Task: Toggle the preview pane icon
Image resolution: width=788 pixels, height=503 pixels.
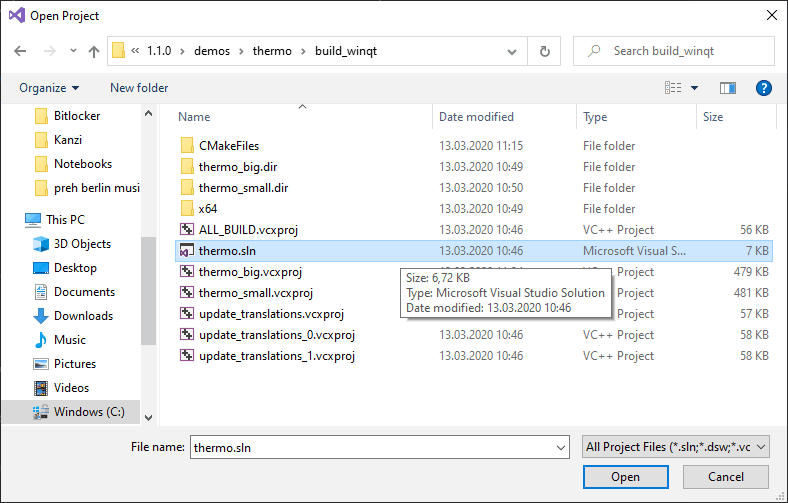Action: 728,88
